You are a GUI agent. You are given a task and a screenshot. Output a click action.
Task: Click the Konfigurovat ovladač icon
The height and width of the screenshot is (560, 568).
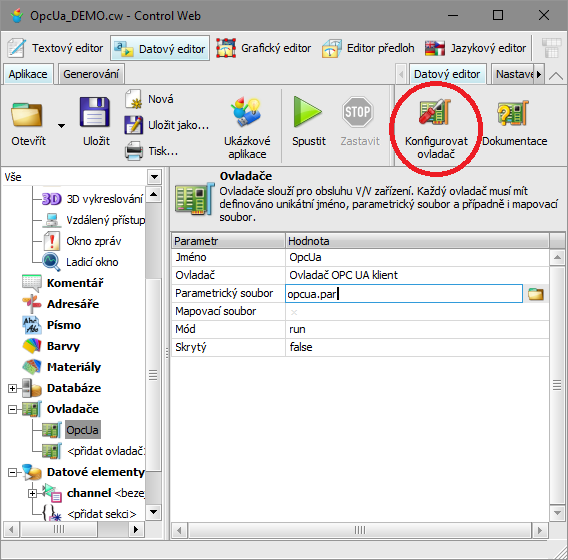tap(435, 112)
